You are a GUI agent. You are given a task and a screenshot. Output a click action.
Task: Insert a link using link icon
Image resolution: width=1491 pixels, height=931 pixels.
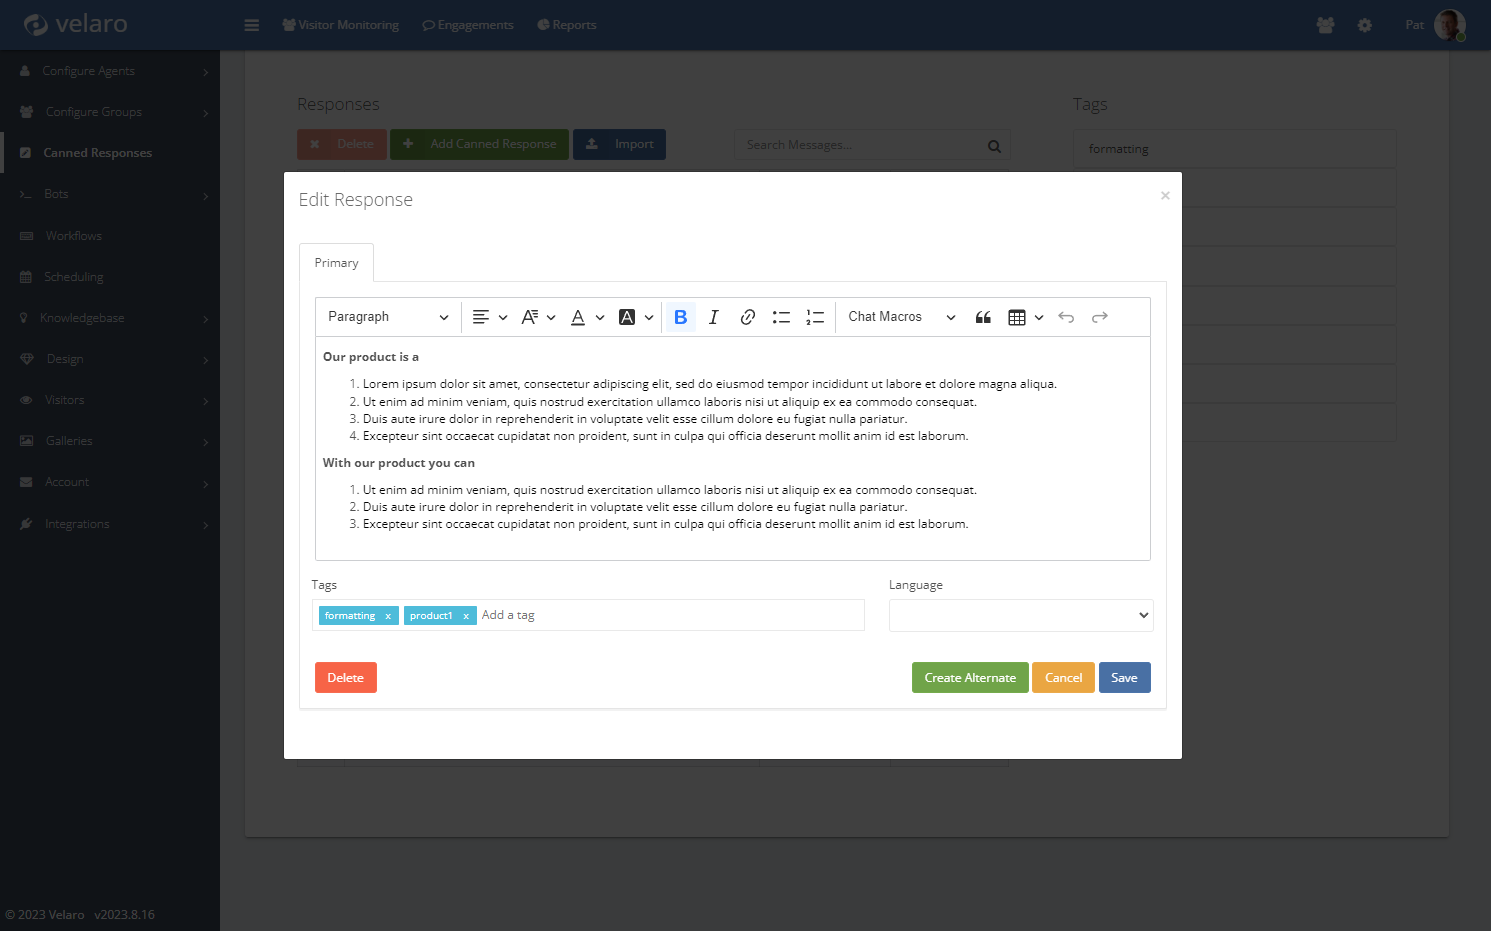point(747,317)
